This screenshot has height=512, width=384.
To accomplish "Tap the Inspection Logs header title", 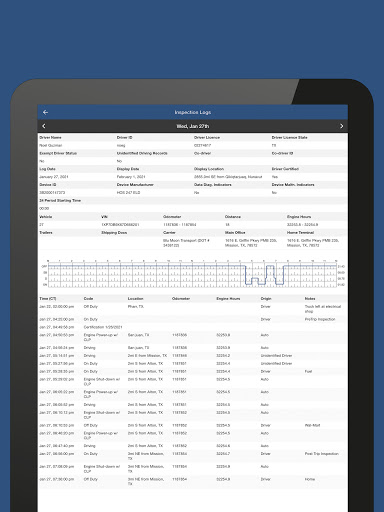I will [x=193, y=112].
